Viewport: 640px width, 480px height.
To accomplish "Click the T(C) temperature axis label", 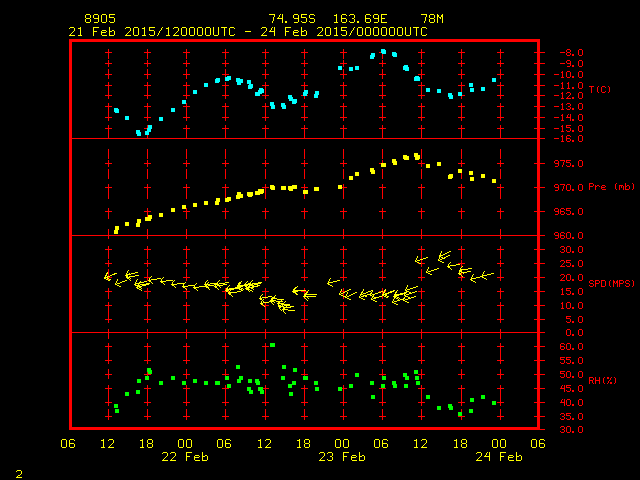I will pos(600,89).
